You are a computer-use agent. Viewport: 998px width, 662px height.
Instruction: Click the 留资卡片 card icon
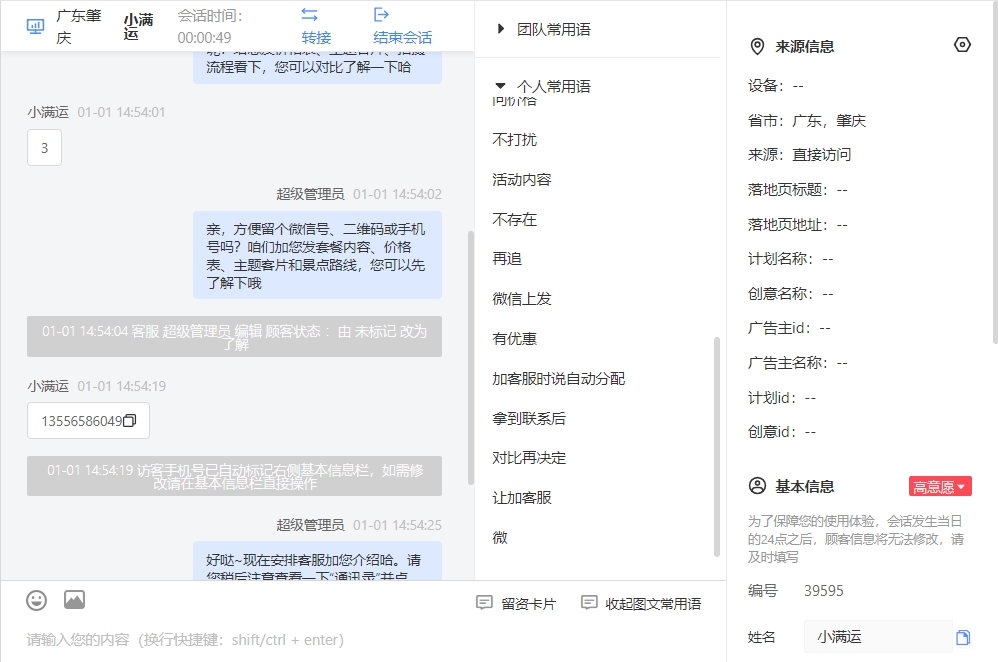(x=484, y=602)
